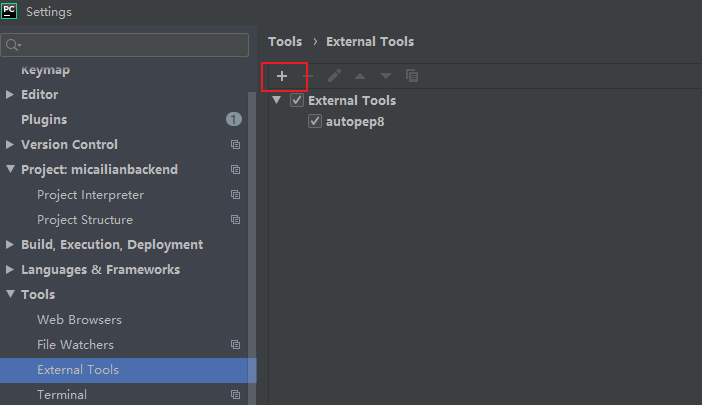Click the PyCharm logo icon in title bar

click(9, 11)
